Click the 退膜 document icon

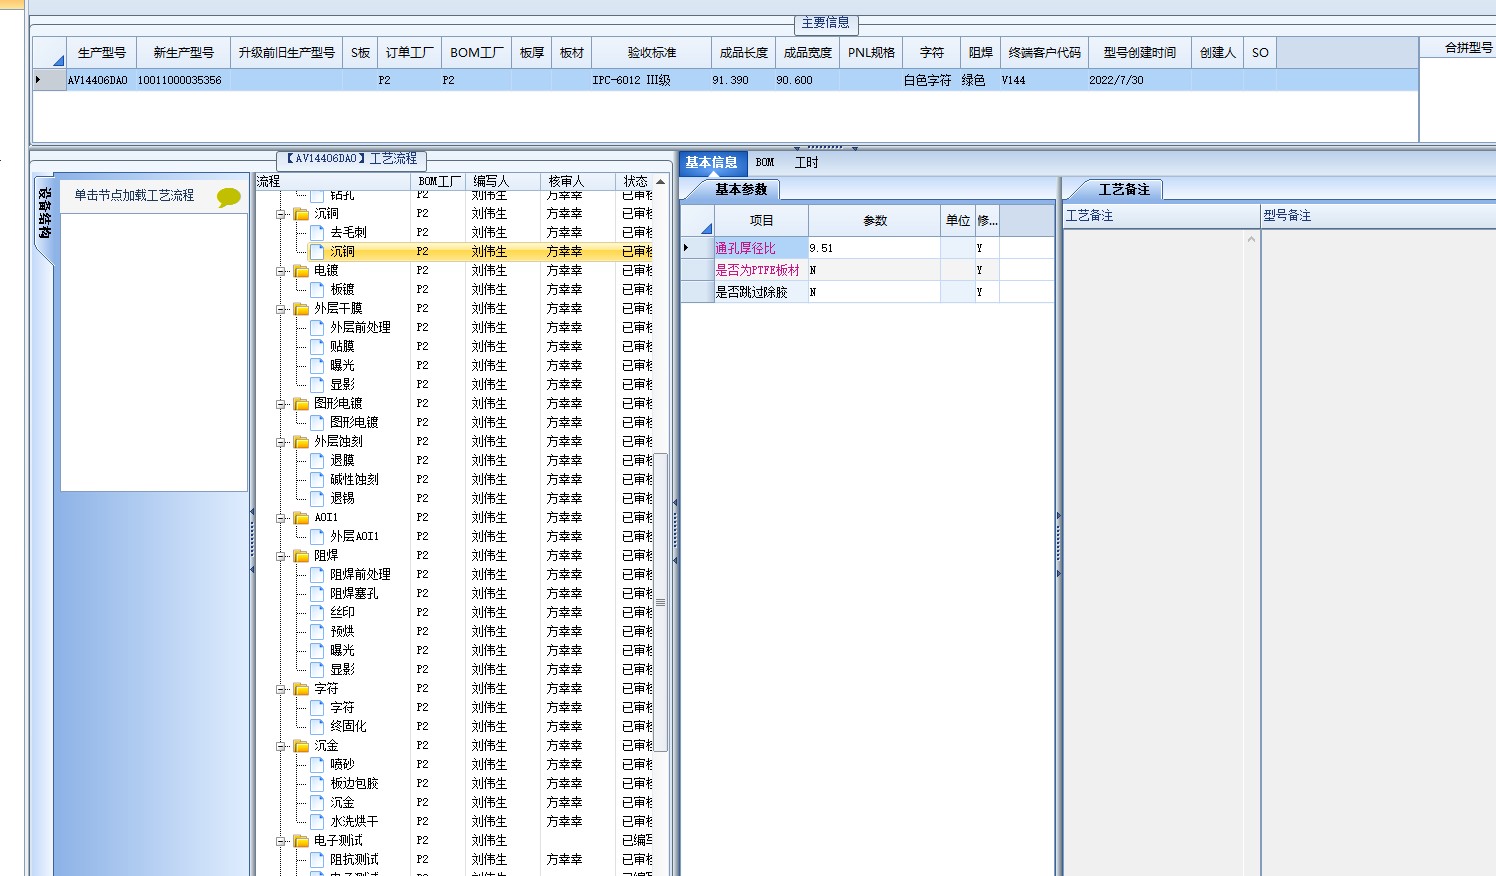coord(317,461)
